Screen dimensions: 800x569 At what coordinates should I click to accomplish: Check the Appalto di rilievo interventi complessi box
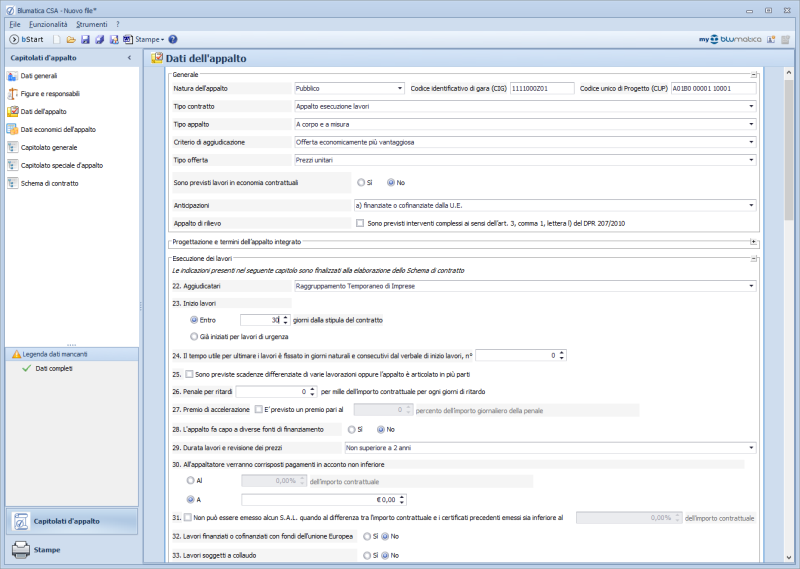point(360,224)
